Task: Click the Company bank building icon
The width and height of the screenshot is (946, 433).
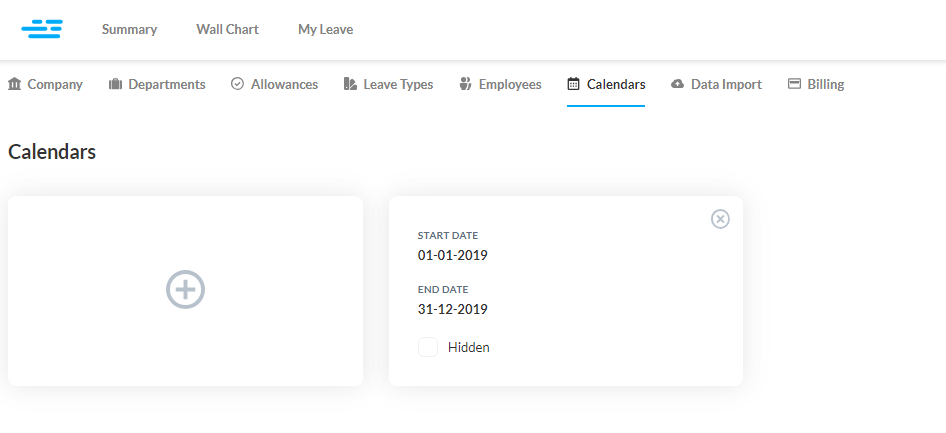Action: (14, 84)
